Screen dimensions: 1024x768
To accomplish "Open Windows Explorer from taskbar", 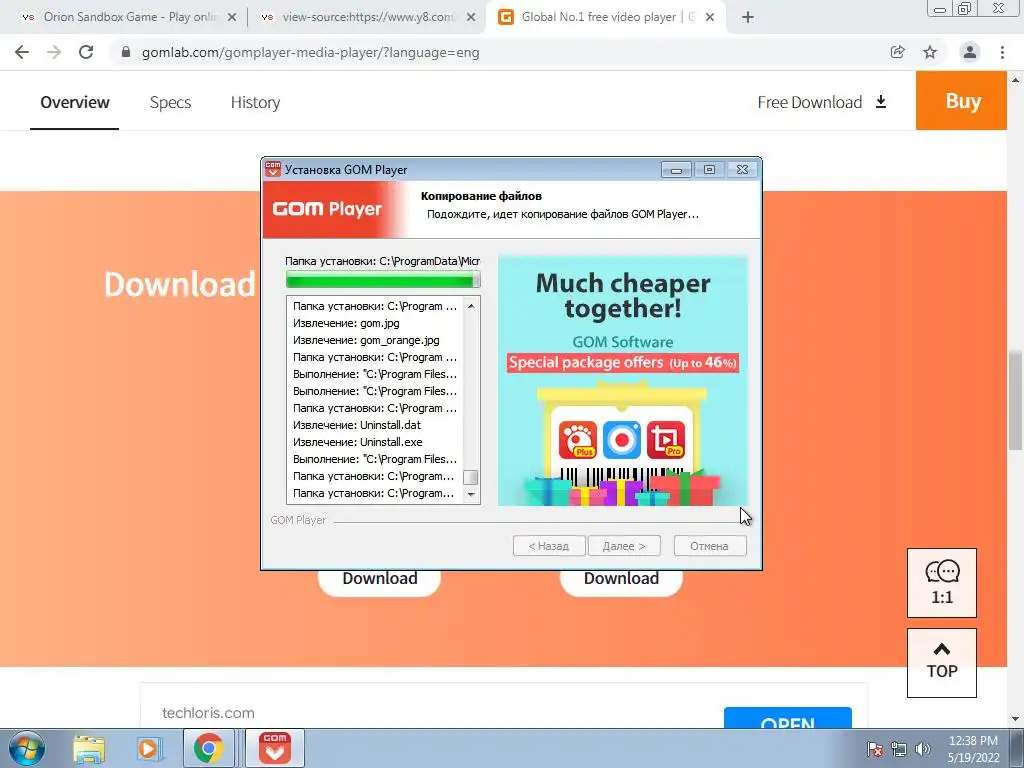I will coord(89,749).
